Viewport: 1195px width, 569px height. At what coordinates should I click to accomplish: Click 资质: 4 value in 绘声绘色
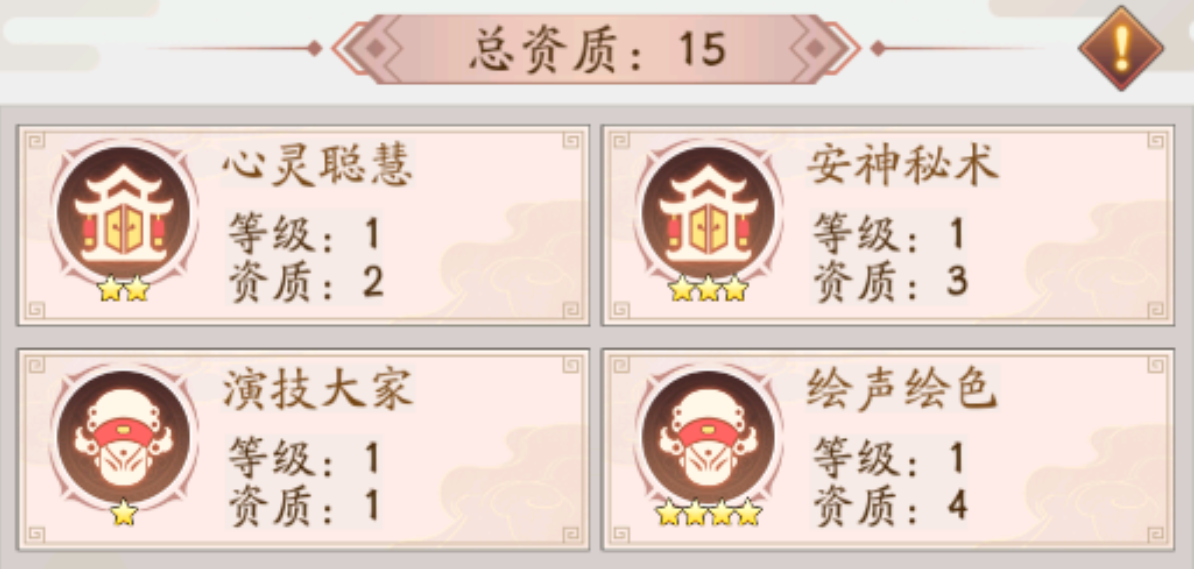tap(890, 506)
